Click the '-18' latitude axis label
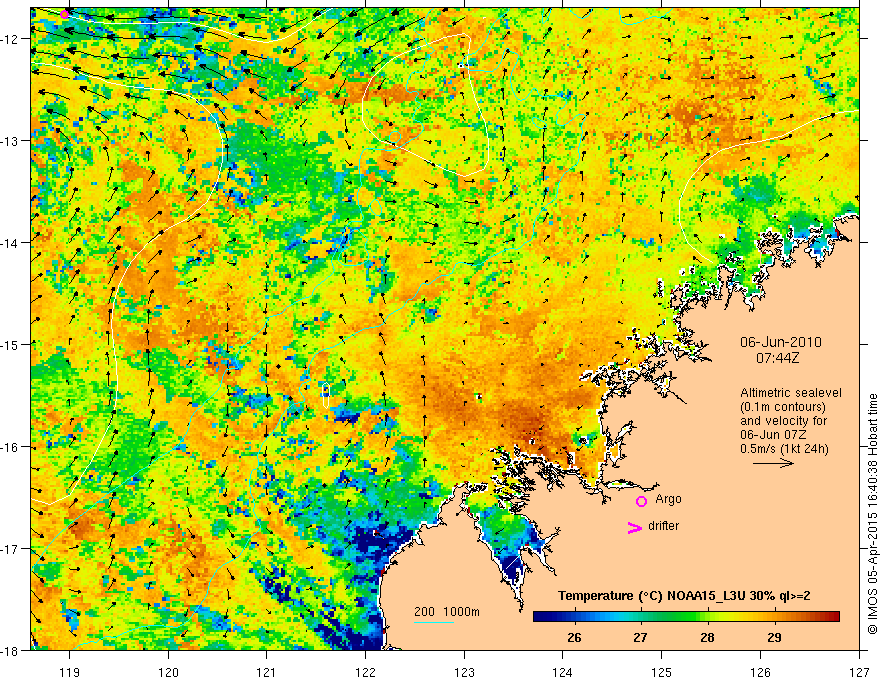The image size is (880, 680). pyautogui.click(x=12, y=650)
